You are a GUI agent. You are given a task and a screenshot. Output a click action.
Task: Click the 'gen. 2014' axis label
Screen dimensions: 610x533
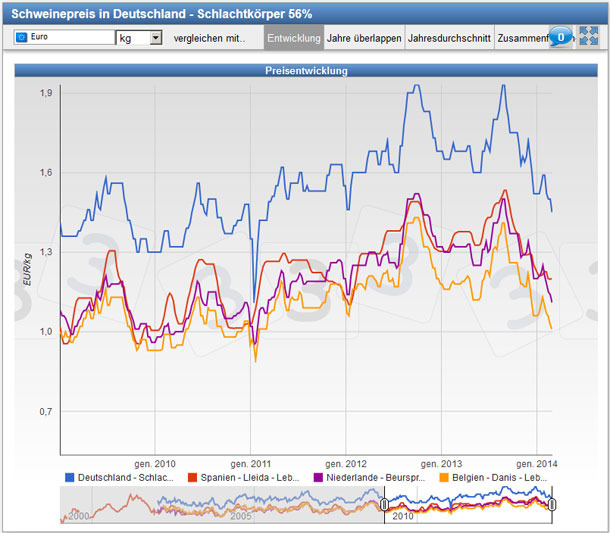536,464
